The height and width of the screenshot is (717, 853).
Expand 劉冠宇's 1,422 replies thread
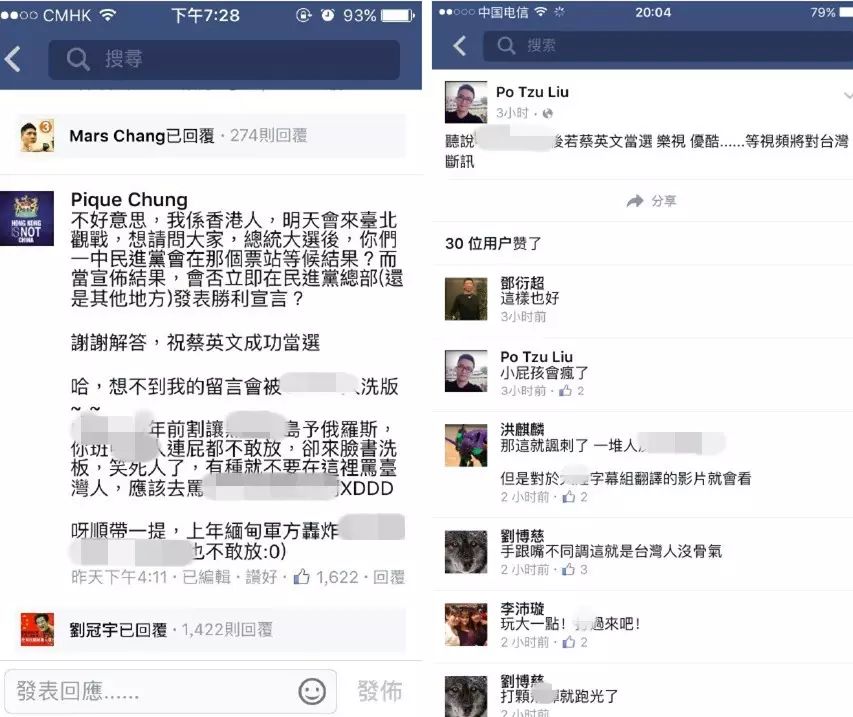coord(211,629)
